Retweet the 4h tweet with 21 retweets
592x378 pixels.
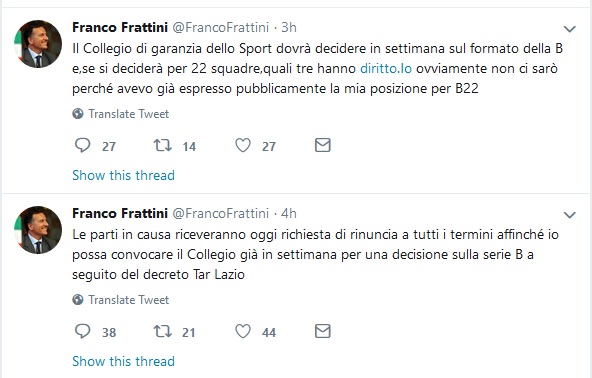click(x=163, y=331)
